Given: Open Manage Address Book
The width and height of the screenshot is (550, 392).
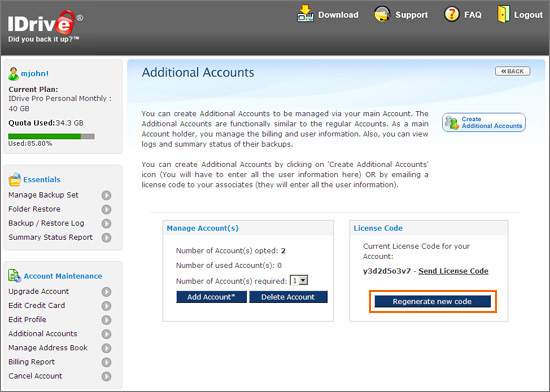Looking at the screenshot, I should pos(48,347).
